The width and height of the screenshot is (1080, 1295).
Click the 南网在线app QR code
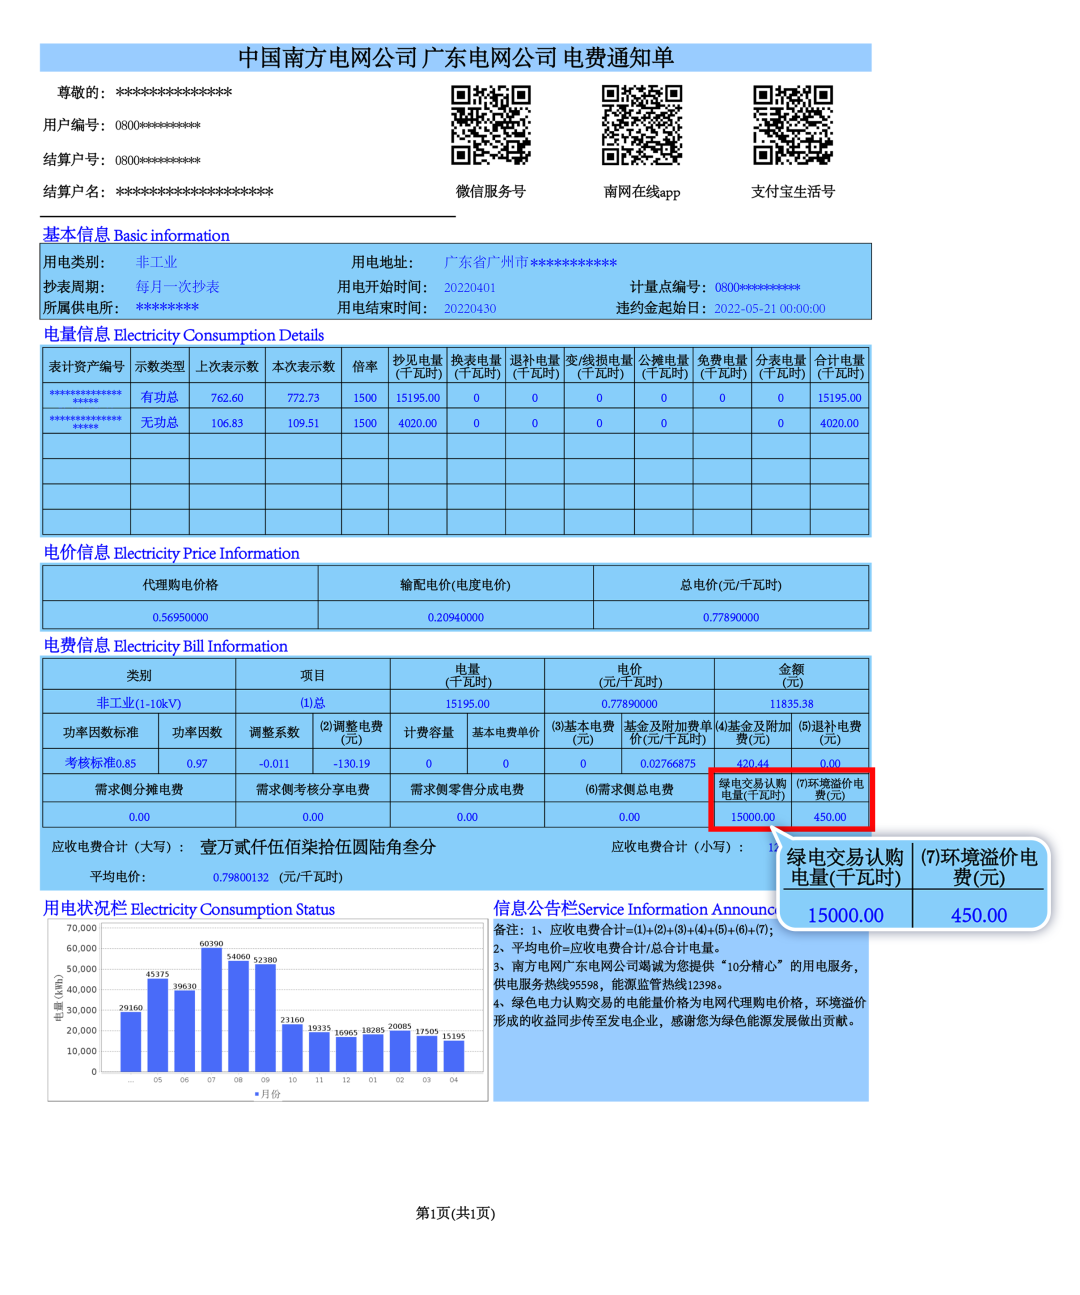[641, 125]
